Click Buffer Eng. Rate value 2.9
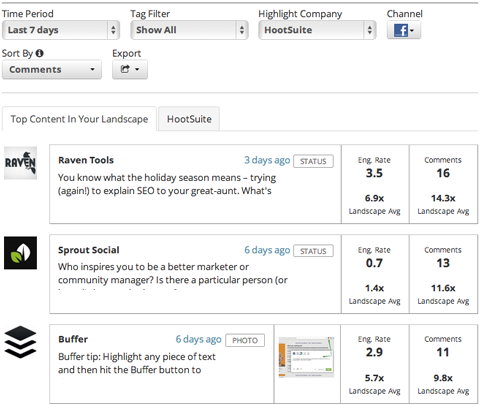The height and width of the screenshot is (405, 480). [x=374, y=352]
